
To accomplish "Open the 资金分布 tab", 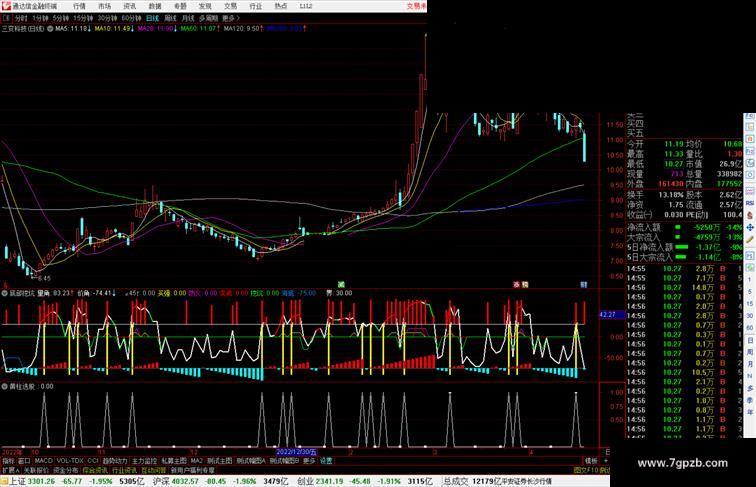I will [66, 470].
